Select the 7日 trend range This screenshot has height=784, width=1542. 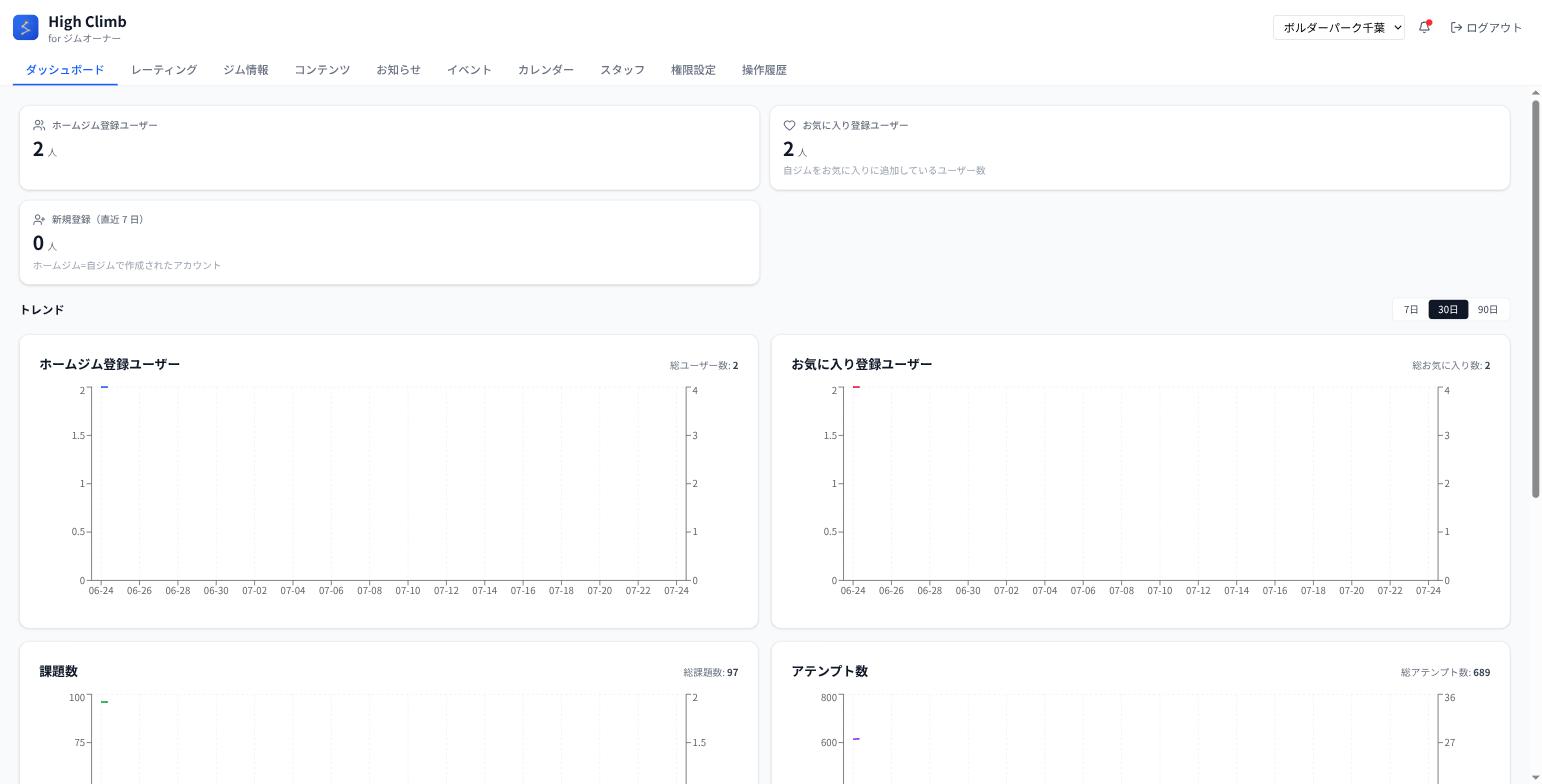click(1411, 310)
